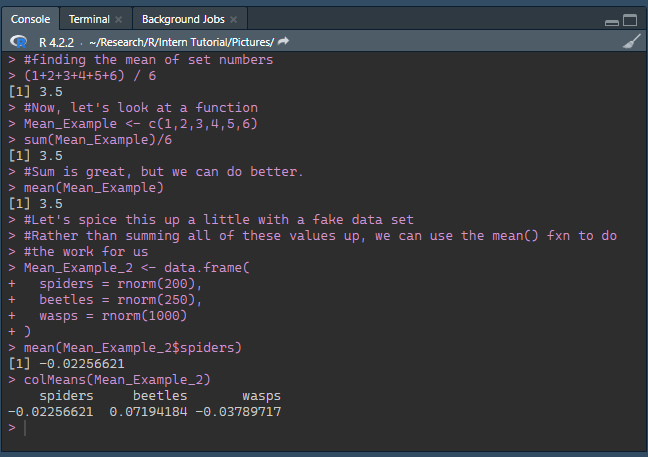Click the R logo icon
This screenshot has height=457, width=648.
click(19, 42)
